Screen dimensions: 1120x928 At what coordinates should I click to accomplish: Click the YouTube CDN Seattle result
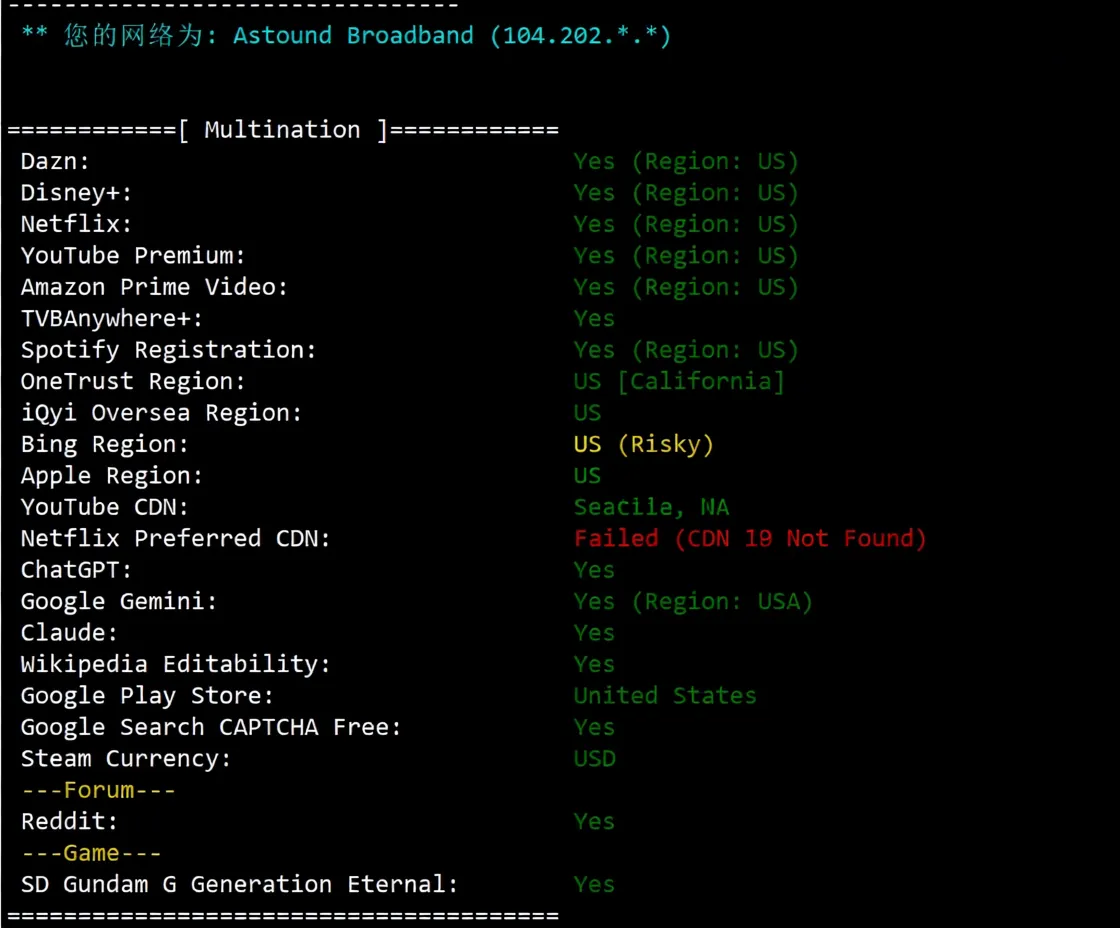[651, 506]
